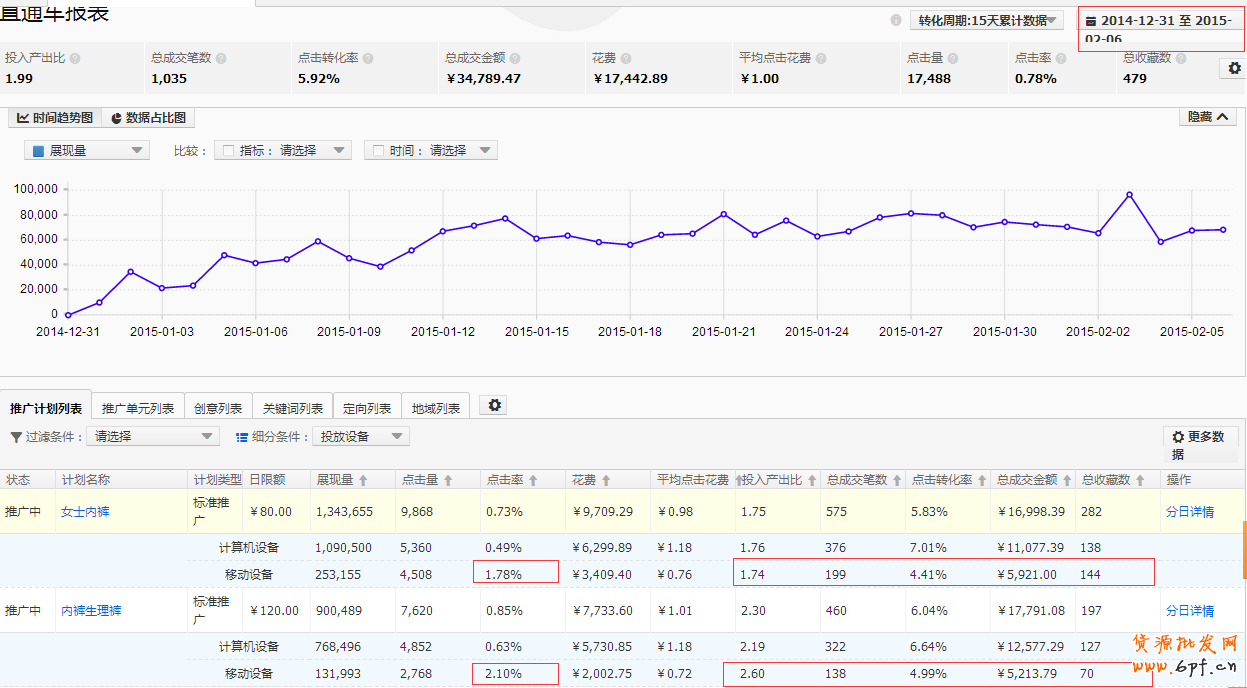The width and height of the screenshot is (1247, 688).
Task: Select the 地域列表 tab
Action: tap(436, 407)
